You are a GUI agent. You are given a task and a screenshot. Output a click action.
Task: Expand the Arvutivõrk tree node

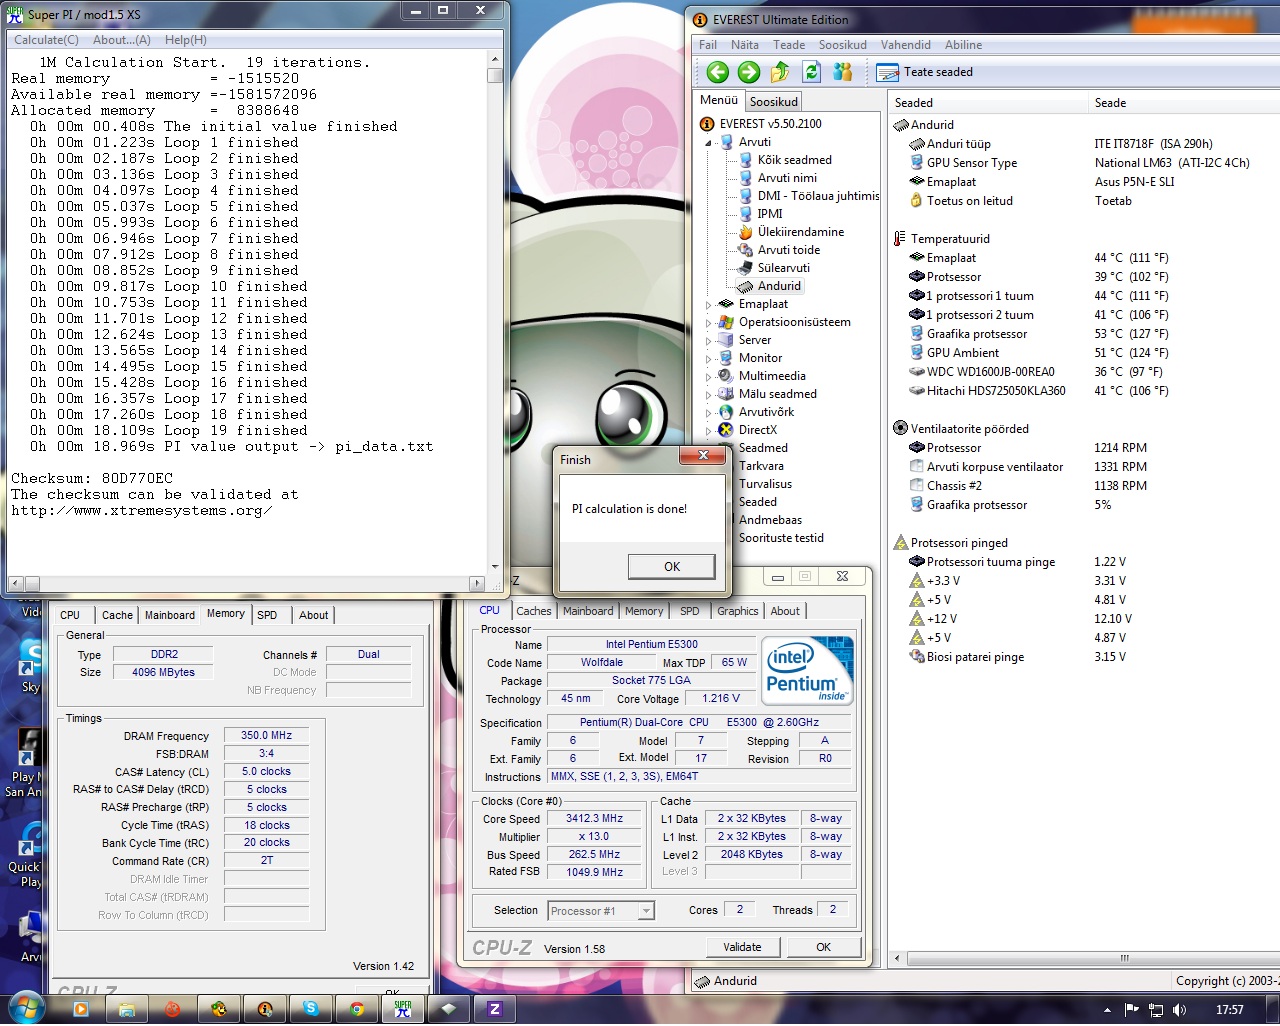coord(708,413)
